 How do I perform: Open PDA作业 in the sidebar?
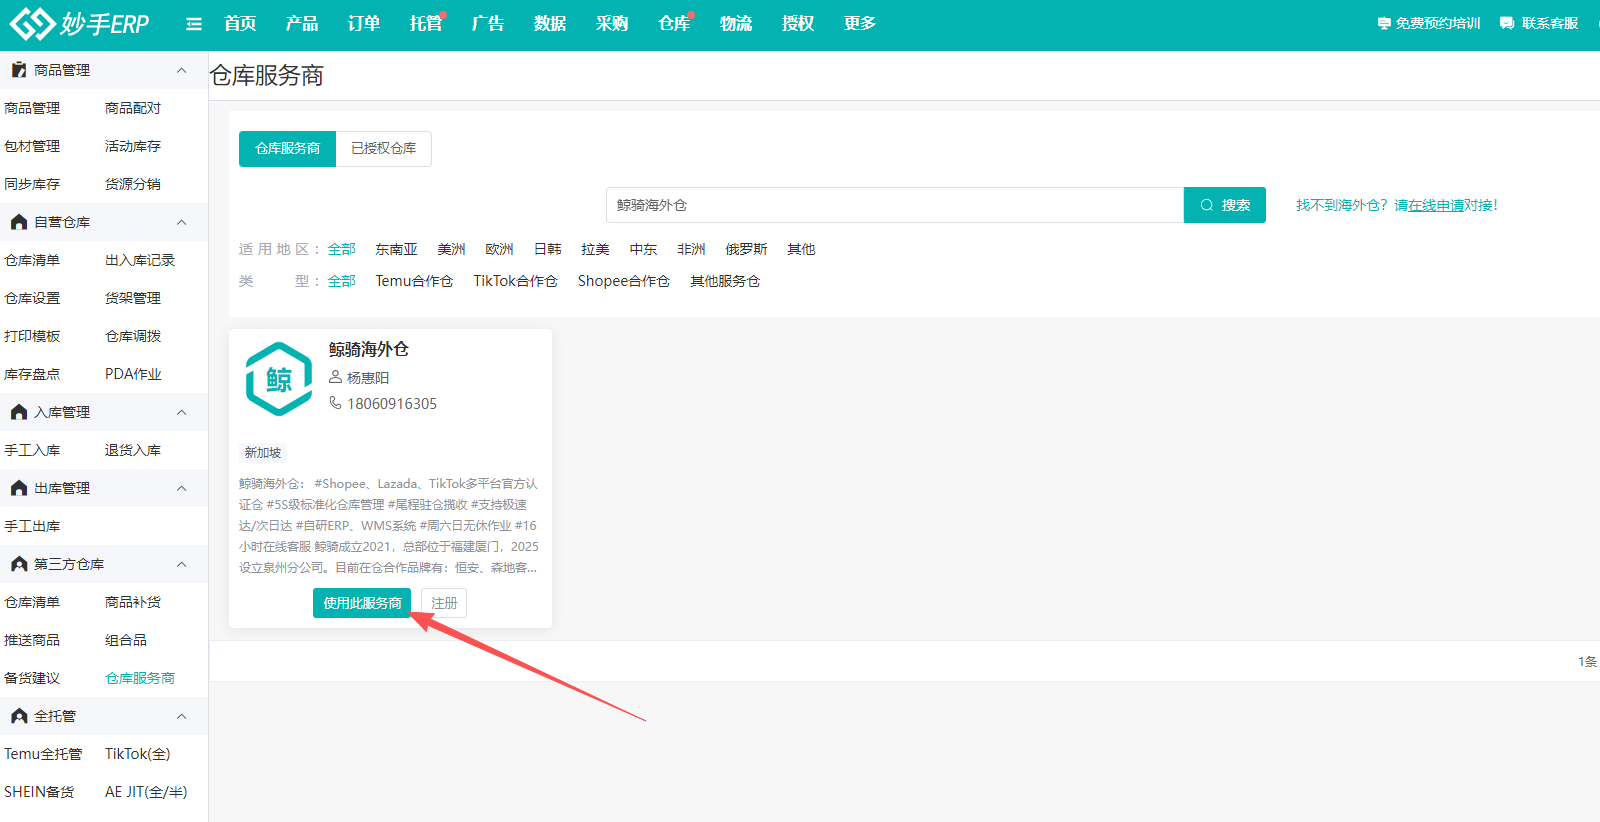pyautogui.click(x=133, y=374)
